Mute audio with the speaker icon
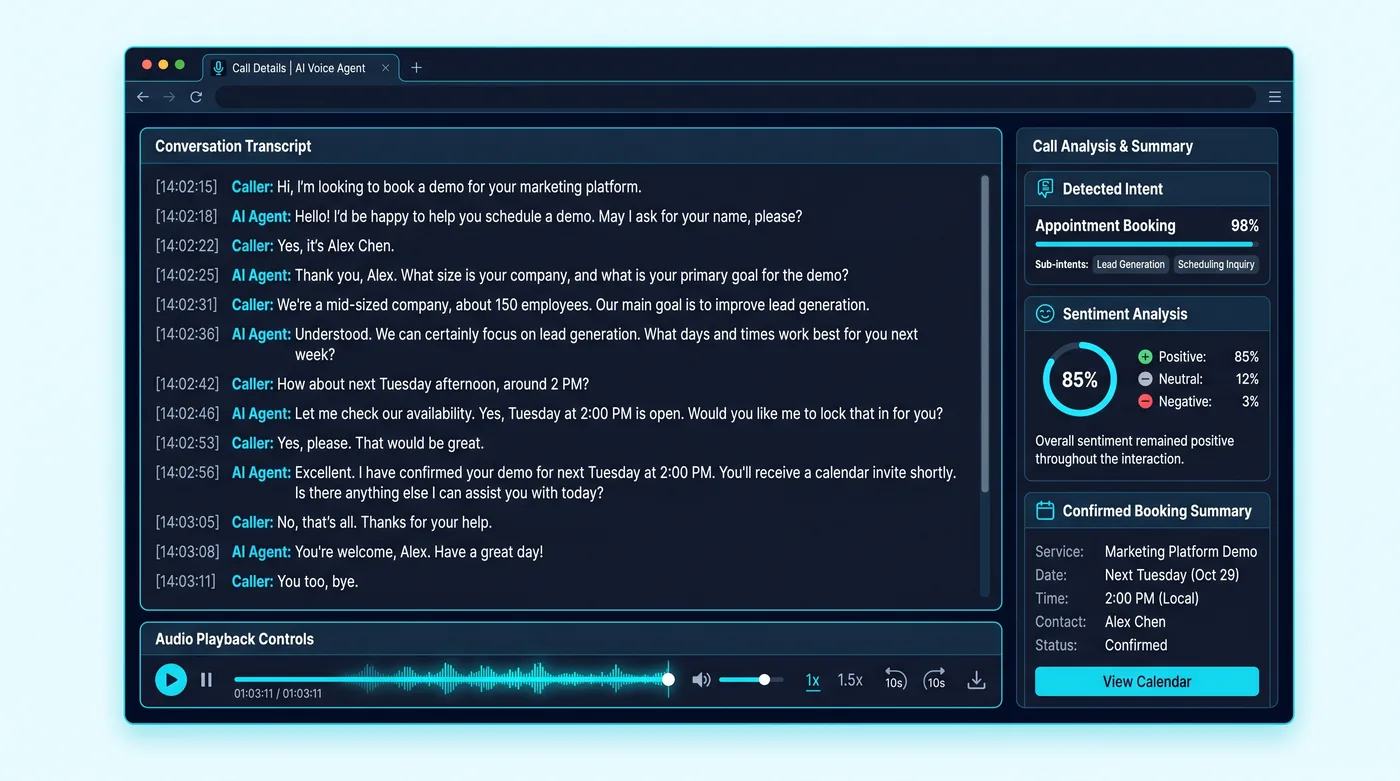This screenshot has height=781, width=1400. coord(701,680)
